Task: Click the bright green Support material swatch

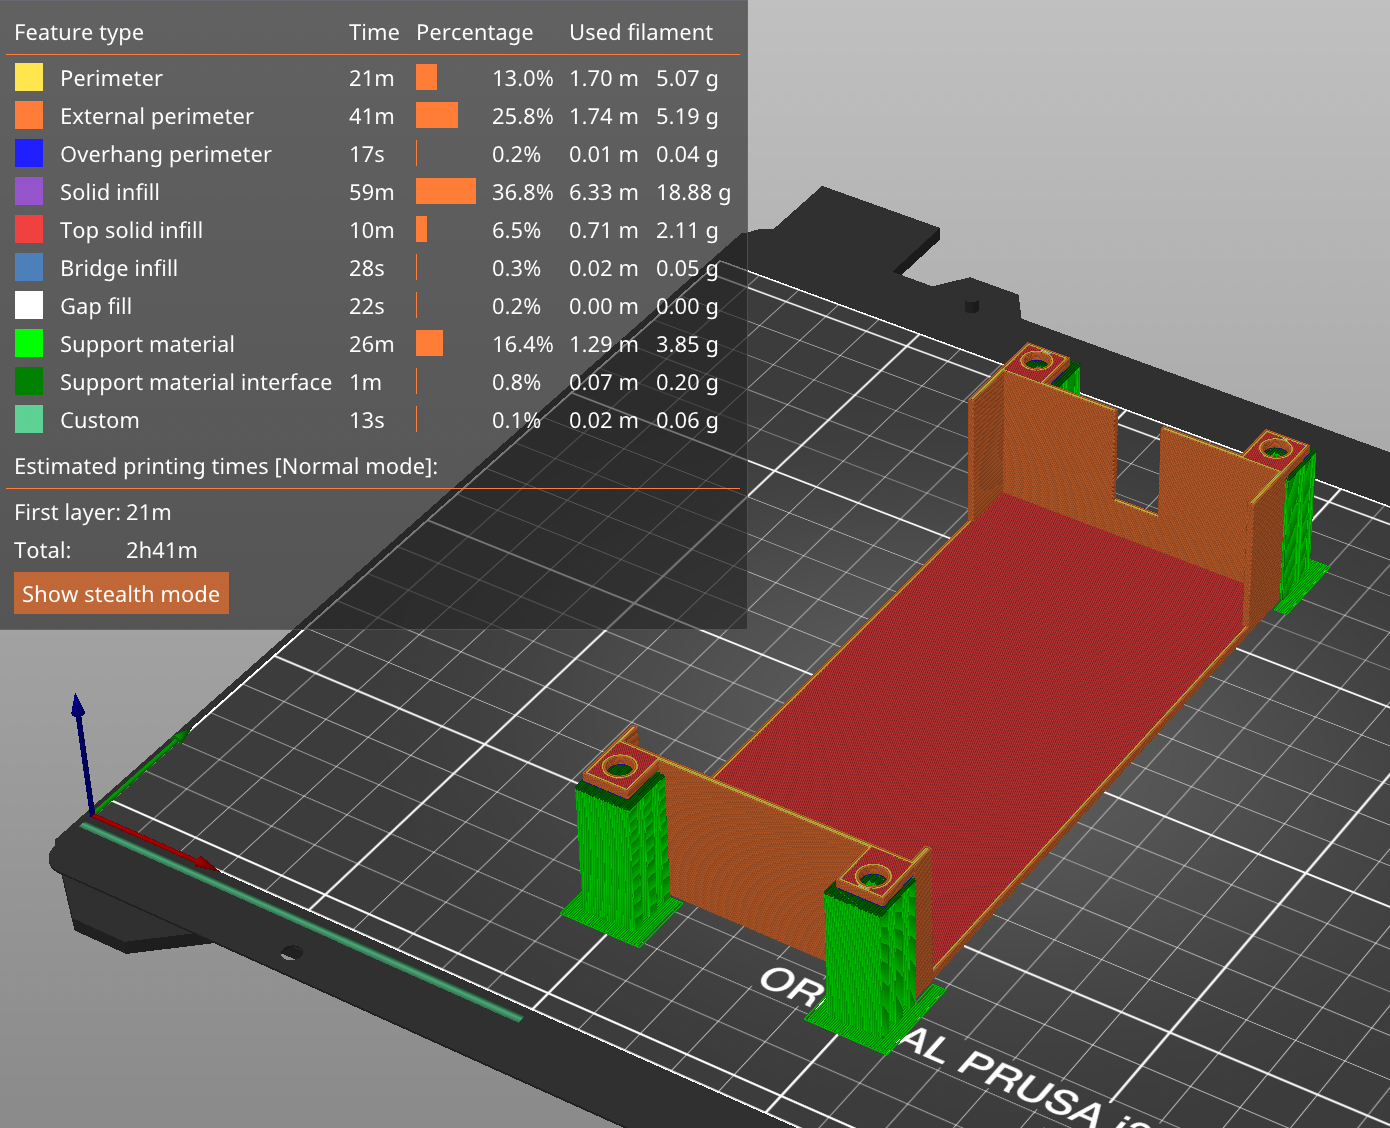Action: (29, 343)
